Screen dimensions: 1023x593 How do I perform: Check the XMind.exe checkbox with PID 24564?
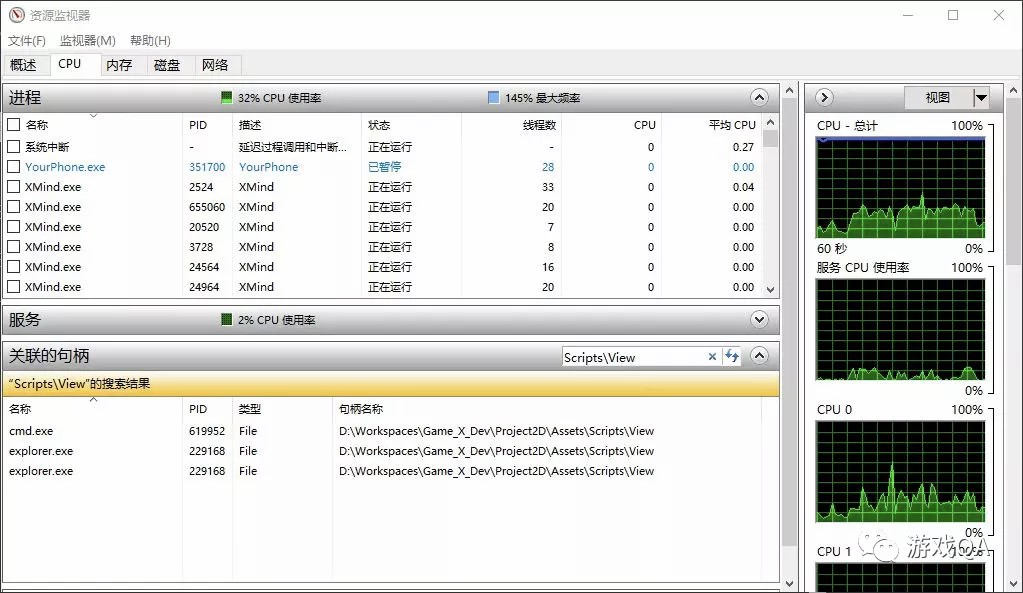[13, 267]
